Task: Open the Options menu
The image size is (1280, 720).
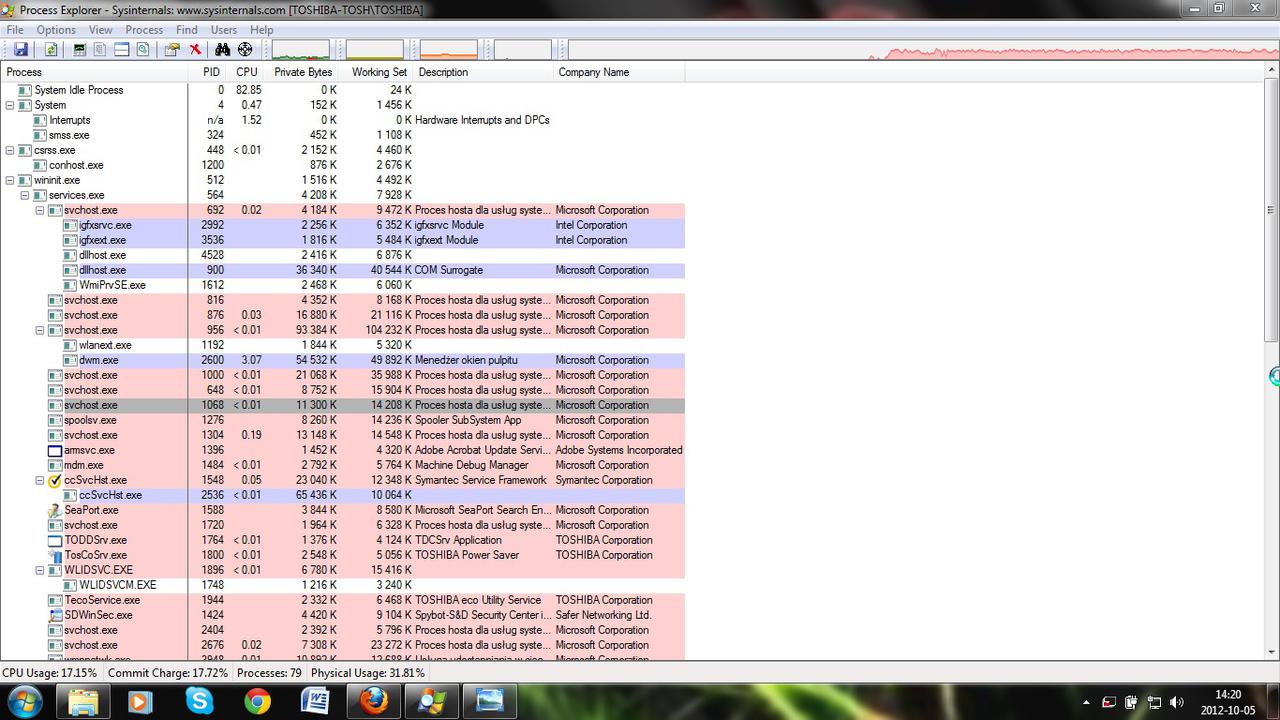Action: click(x=56, y=30)
